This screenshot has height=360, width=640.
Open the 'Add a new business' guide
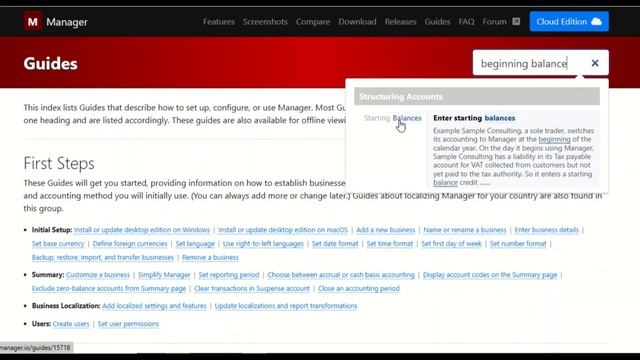(385, 230)
